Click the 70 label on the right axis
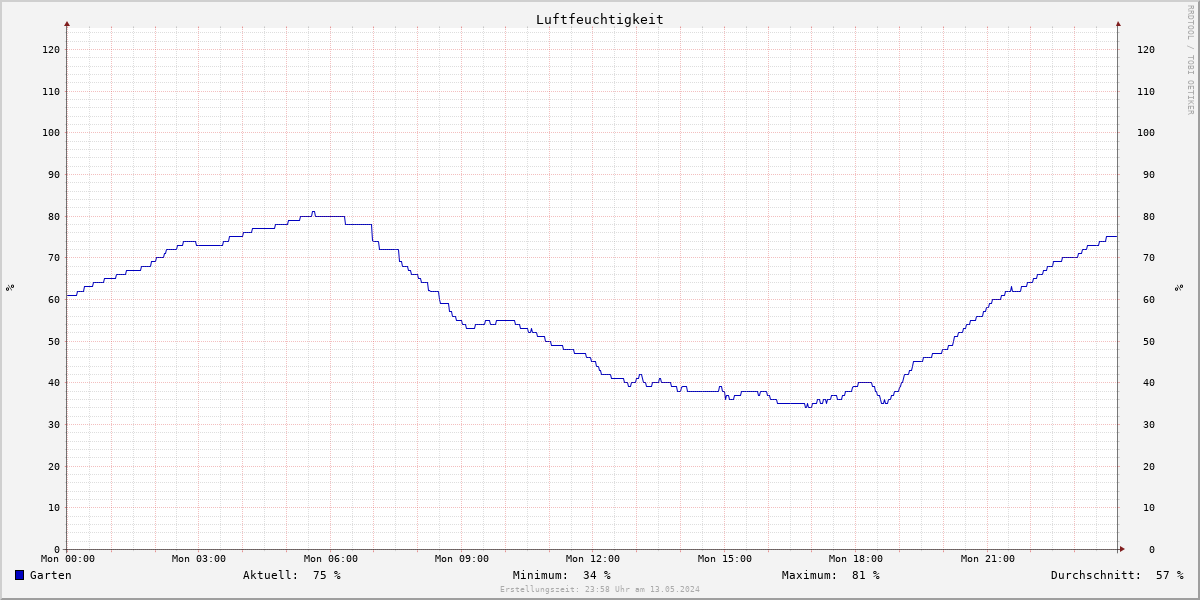The width and height of the screenshot is (1200, 600). tap(1149, 257)
